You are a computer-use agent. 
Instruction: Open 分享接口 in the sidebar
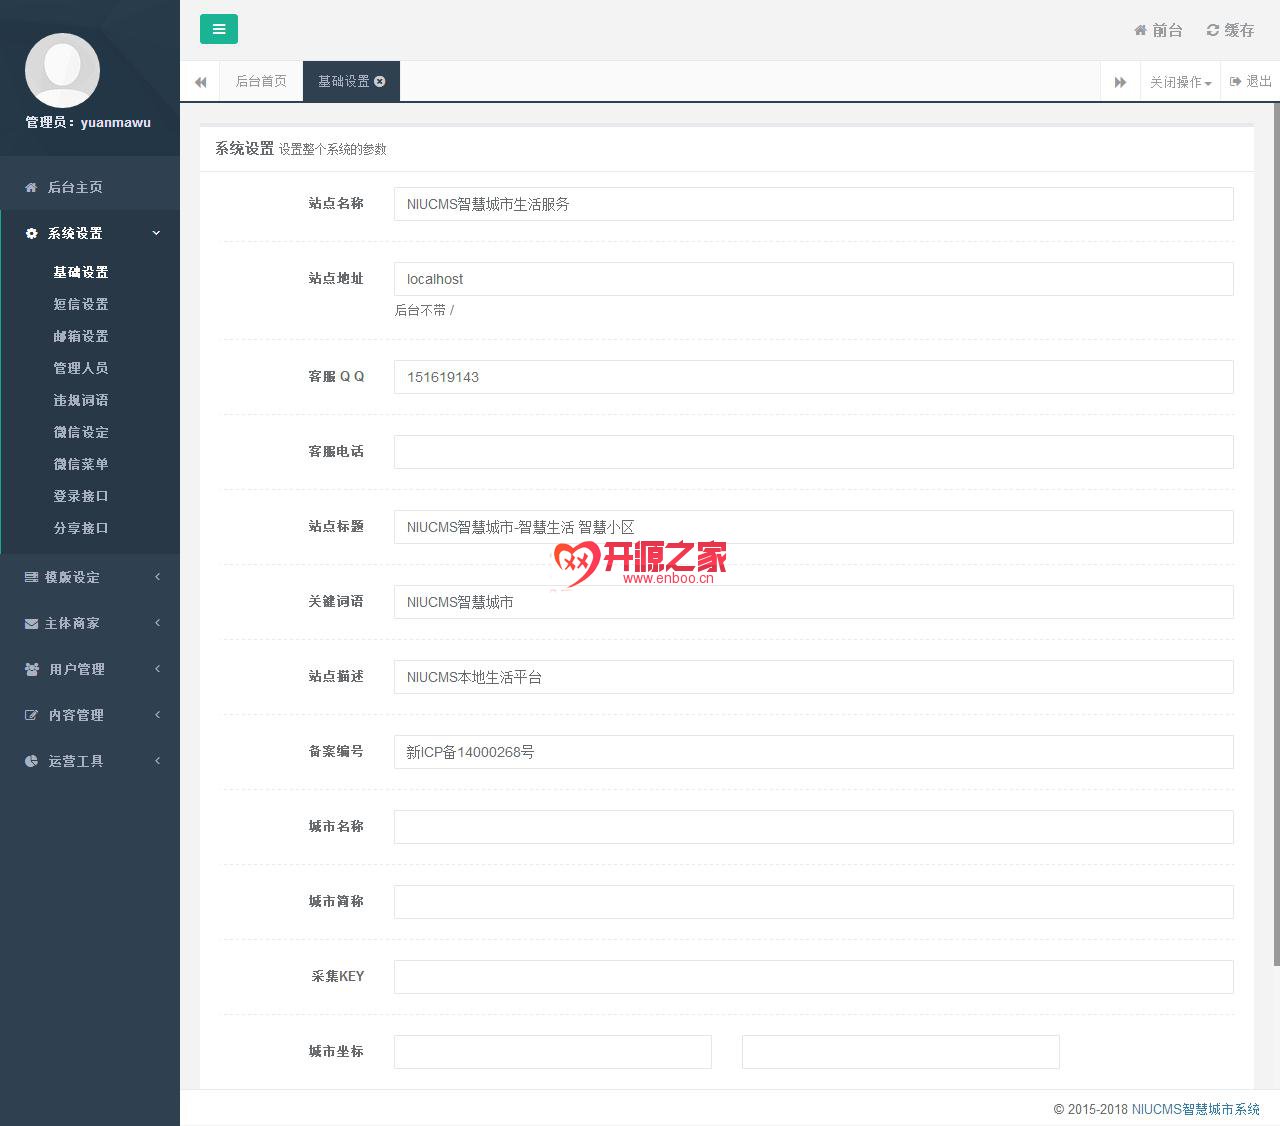pyautogui.click(x=81, y=528)
